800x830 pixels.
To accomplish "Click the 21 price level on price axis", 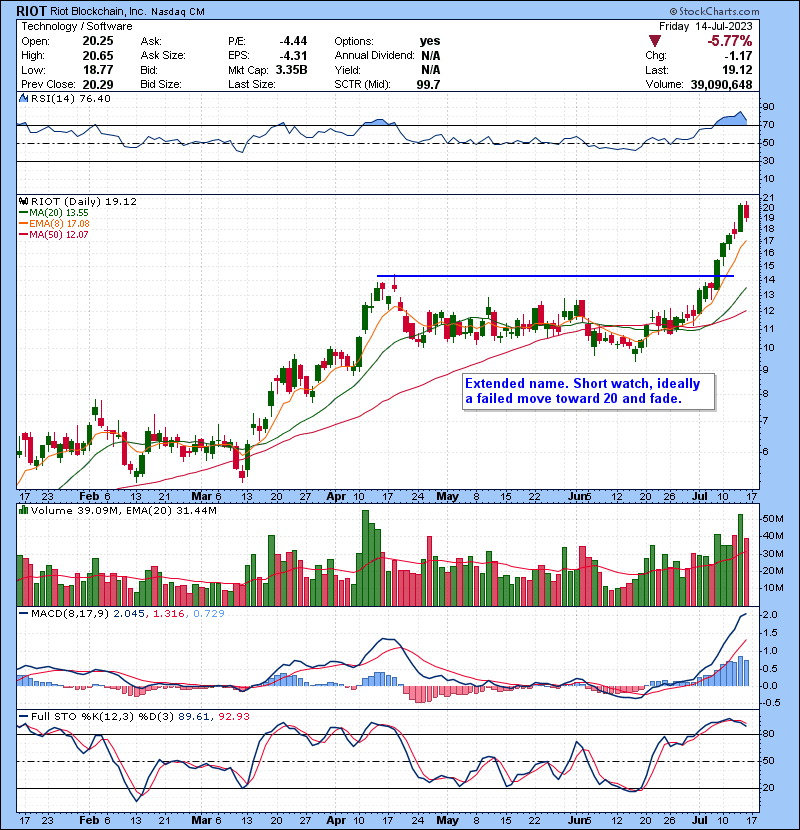I will [x=768, y=198].
